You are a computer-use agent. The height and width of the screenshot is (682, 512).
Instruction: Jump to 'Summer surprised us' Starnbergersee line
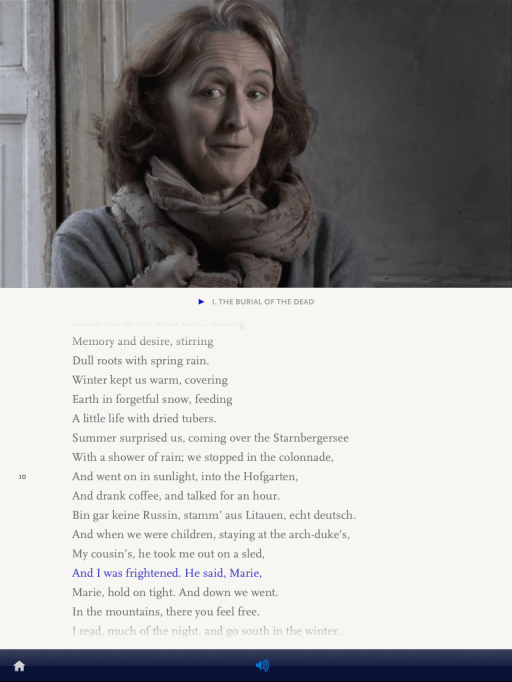[211, 438]
